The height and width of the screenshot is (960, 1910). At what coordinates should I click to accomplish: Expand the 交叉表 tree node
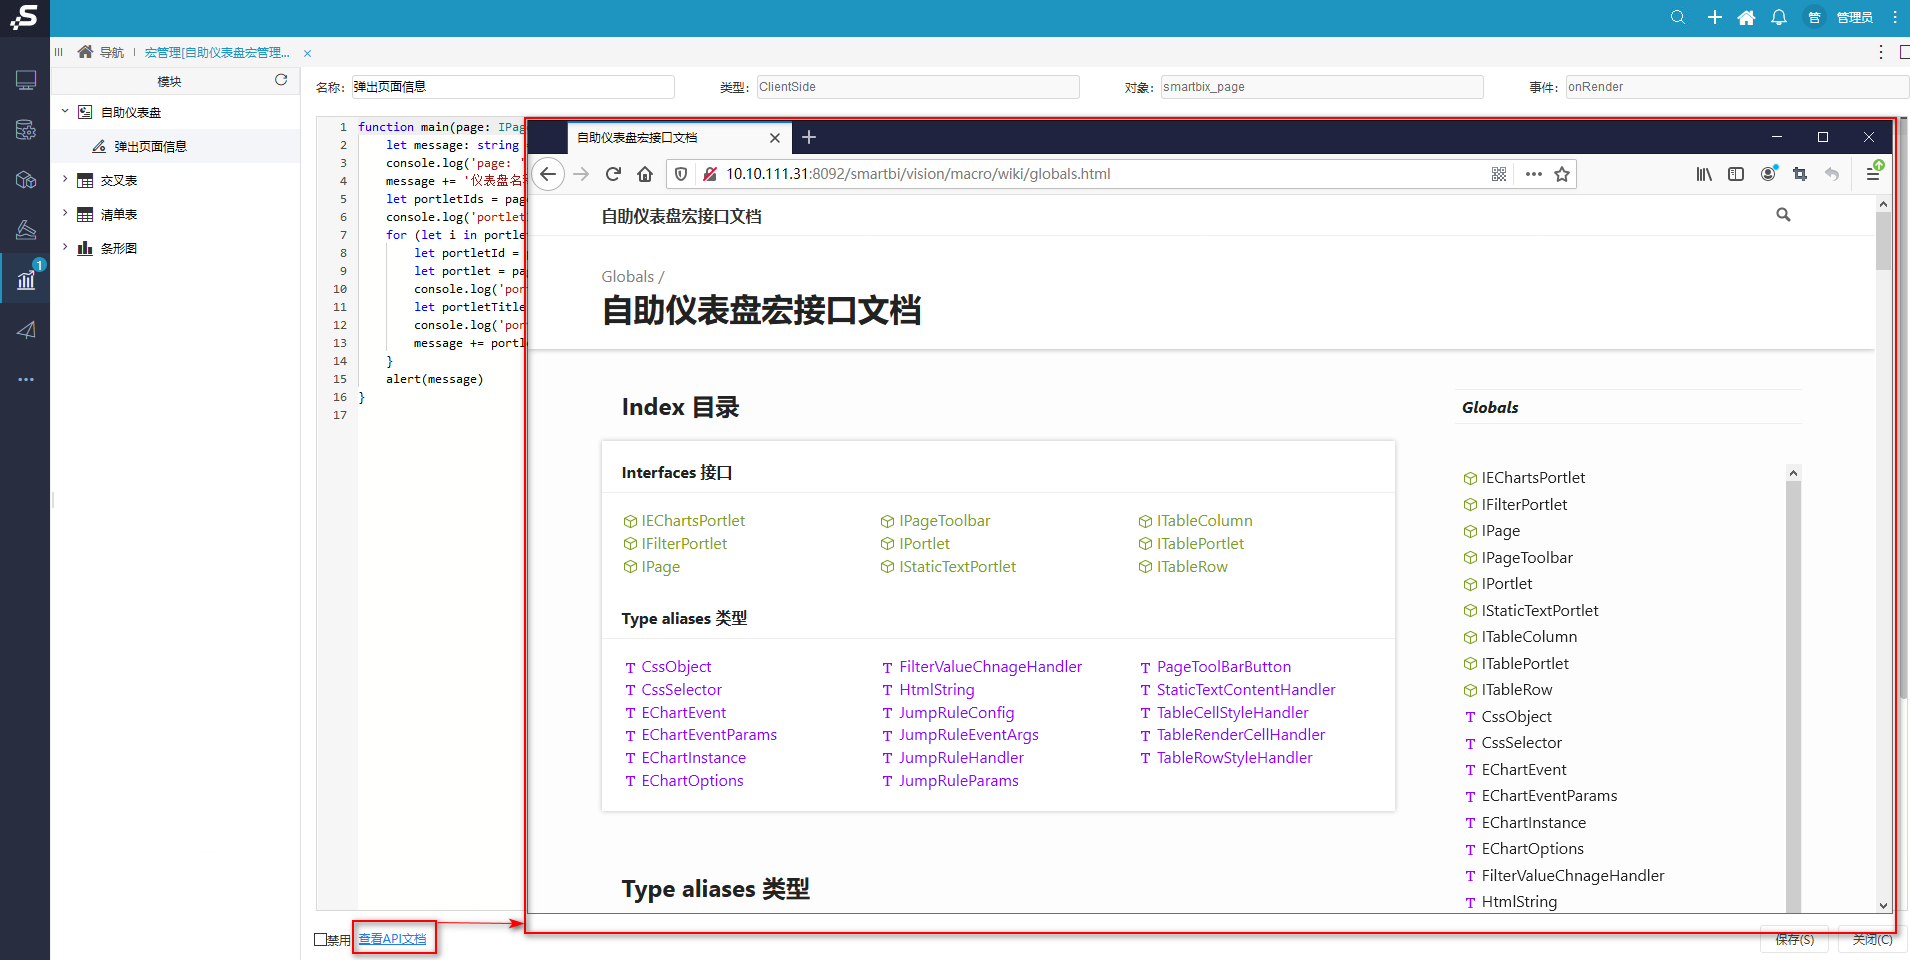point(65,180)
